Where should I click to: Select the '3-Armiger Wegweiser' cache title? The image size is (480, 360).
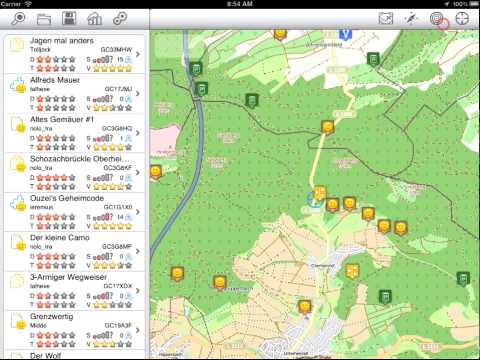(68, 277)
